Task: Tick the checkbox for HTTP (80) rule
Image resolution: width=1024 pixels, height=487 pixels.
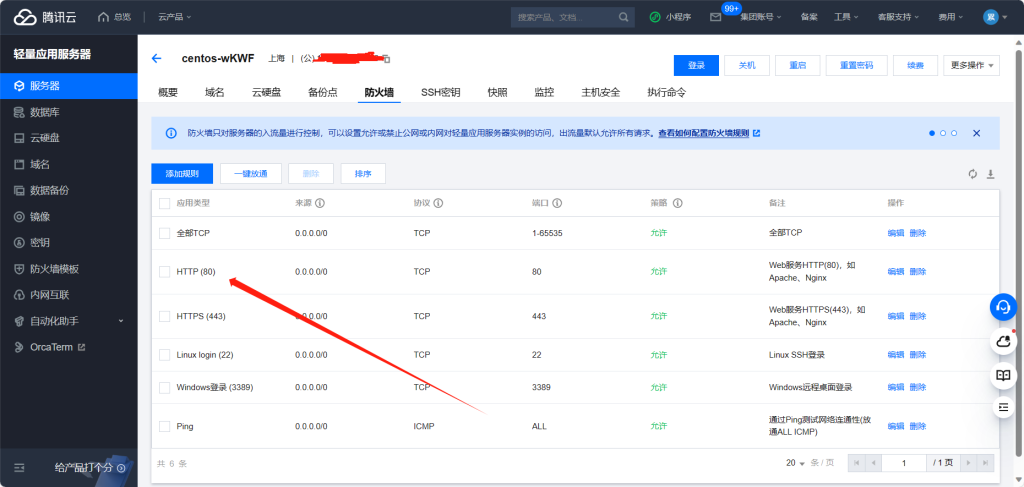Action: click(165, 271)
